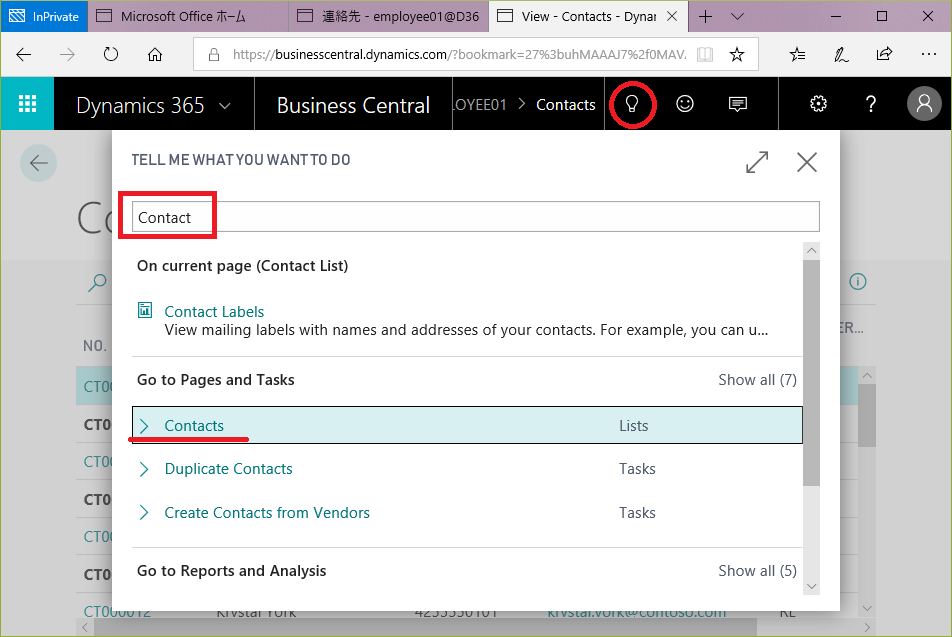The width and height of the screenshot is (952, 637).
Task: Show all 5 Reports and Analysis results
Action: click(x=757, y=571)
